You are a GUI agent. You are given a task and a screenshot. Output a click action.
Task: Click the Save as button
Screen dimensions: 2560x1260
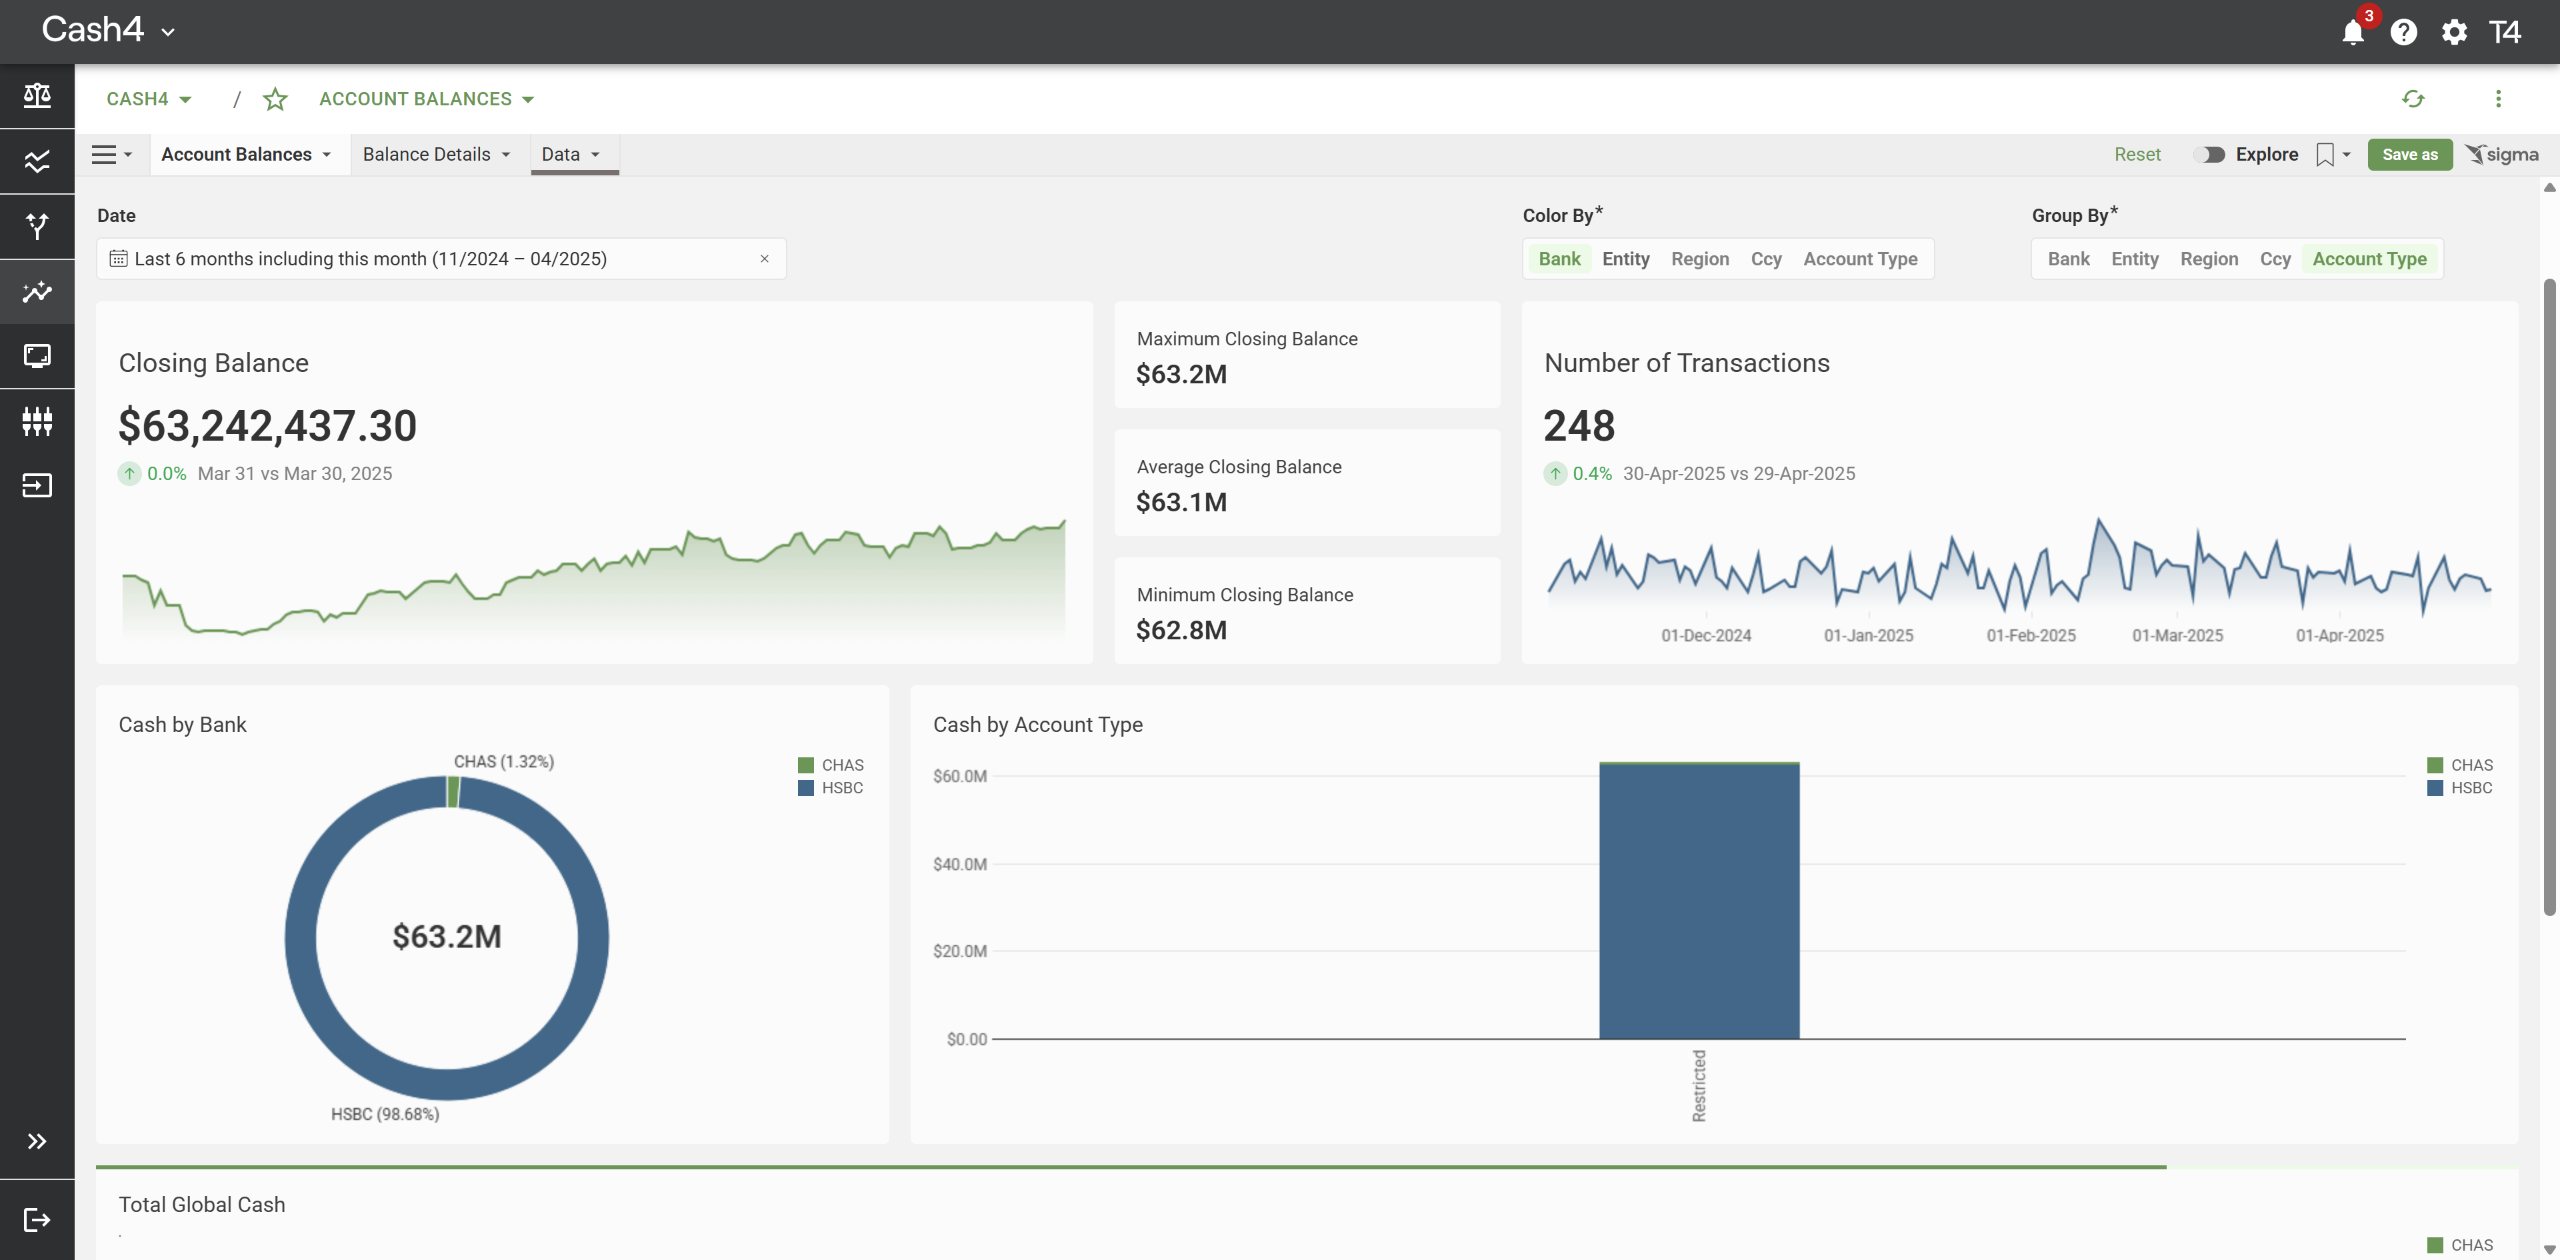pos(2409,155)
